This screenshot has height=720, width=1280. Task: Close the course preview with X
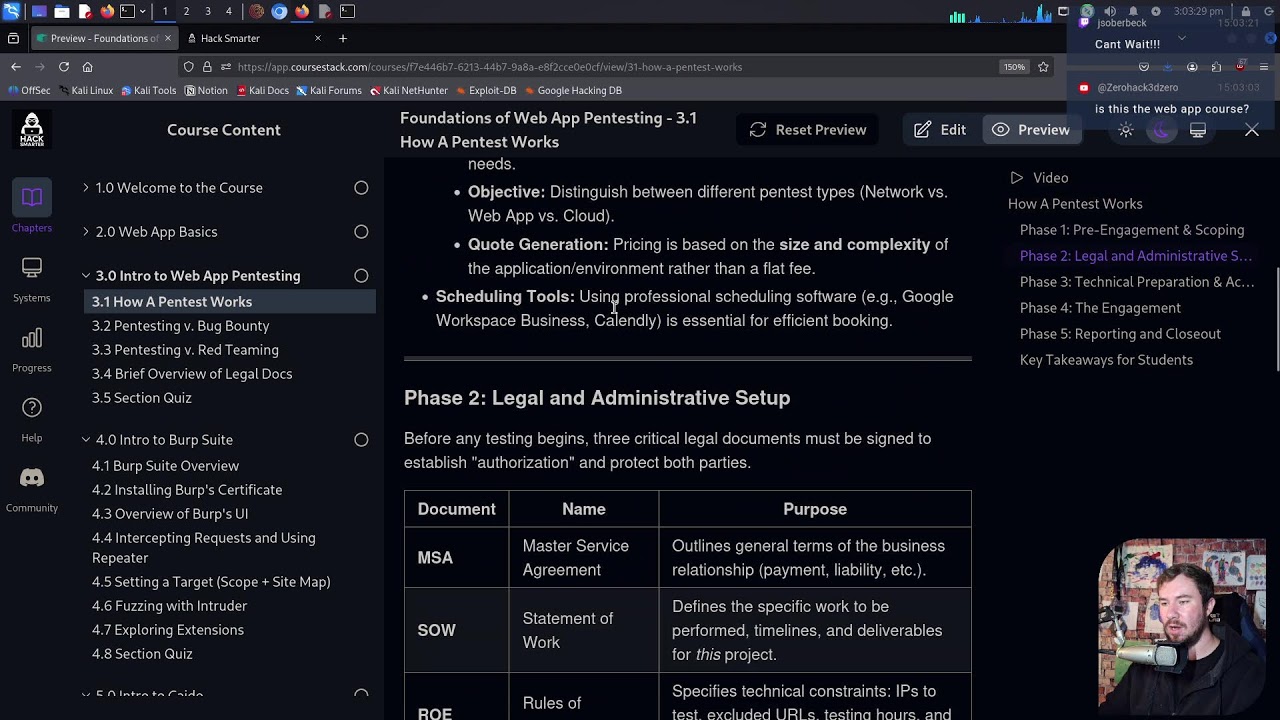click(1252, 130)
